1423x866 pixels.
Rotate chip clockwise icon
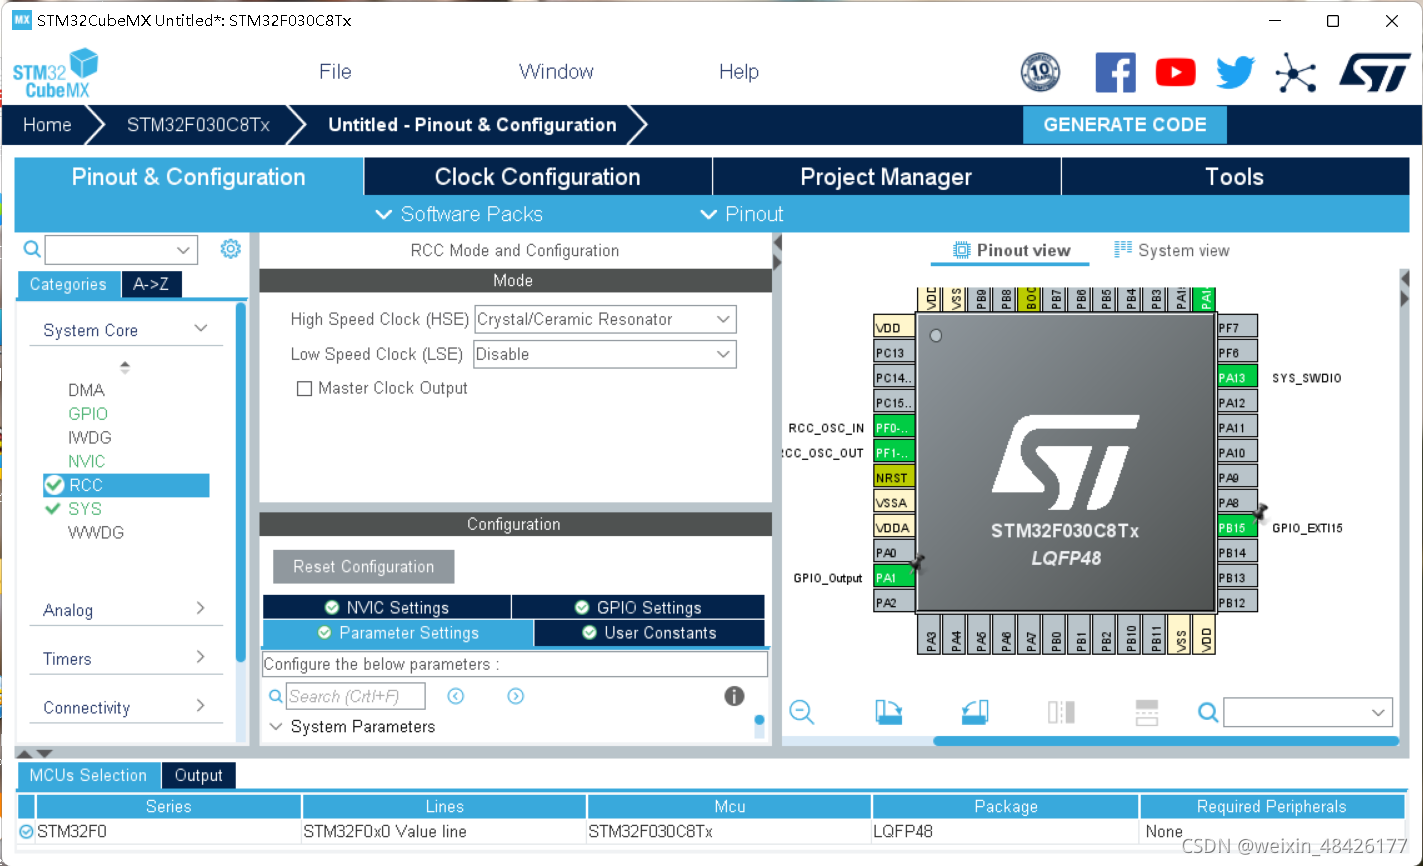(x=888, y=712)
